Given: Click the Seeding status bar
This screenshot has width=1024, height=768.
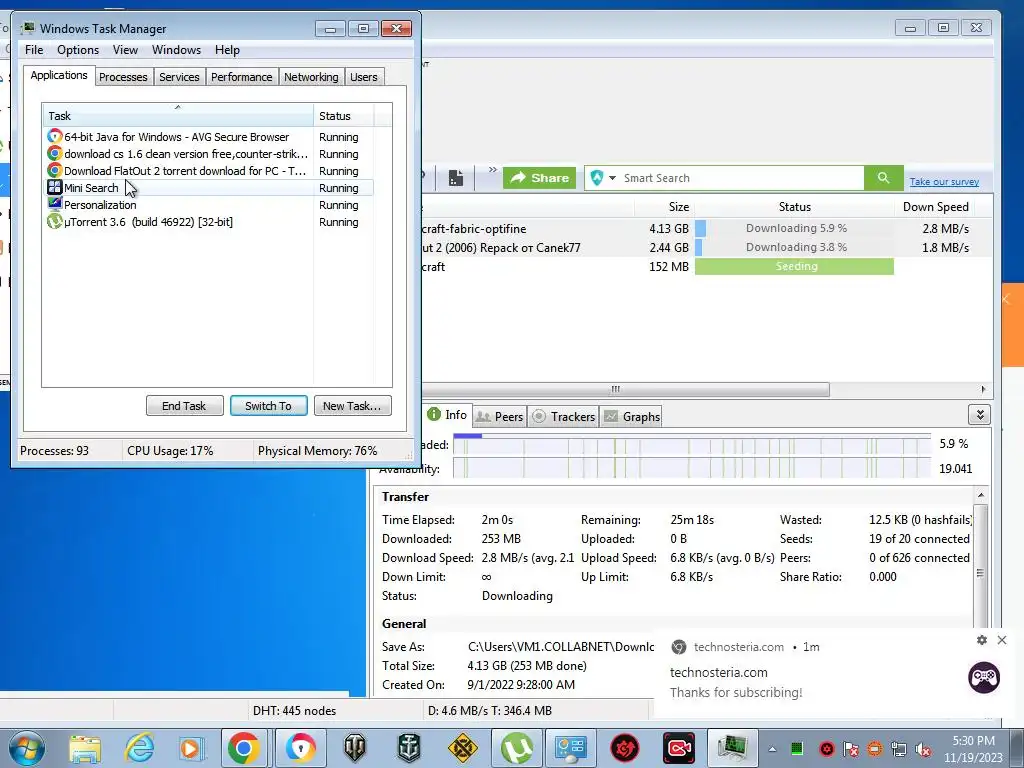Looking at the screenshot, I should tap(794, 266).
